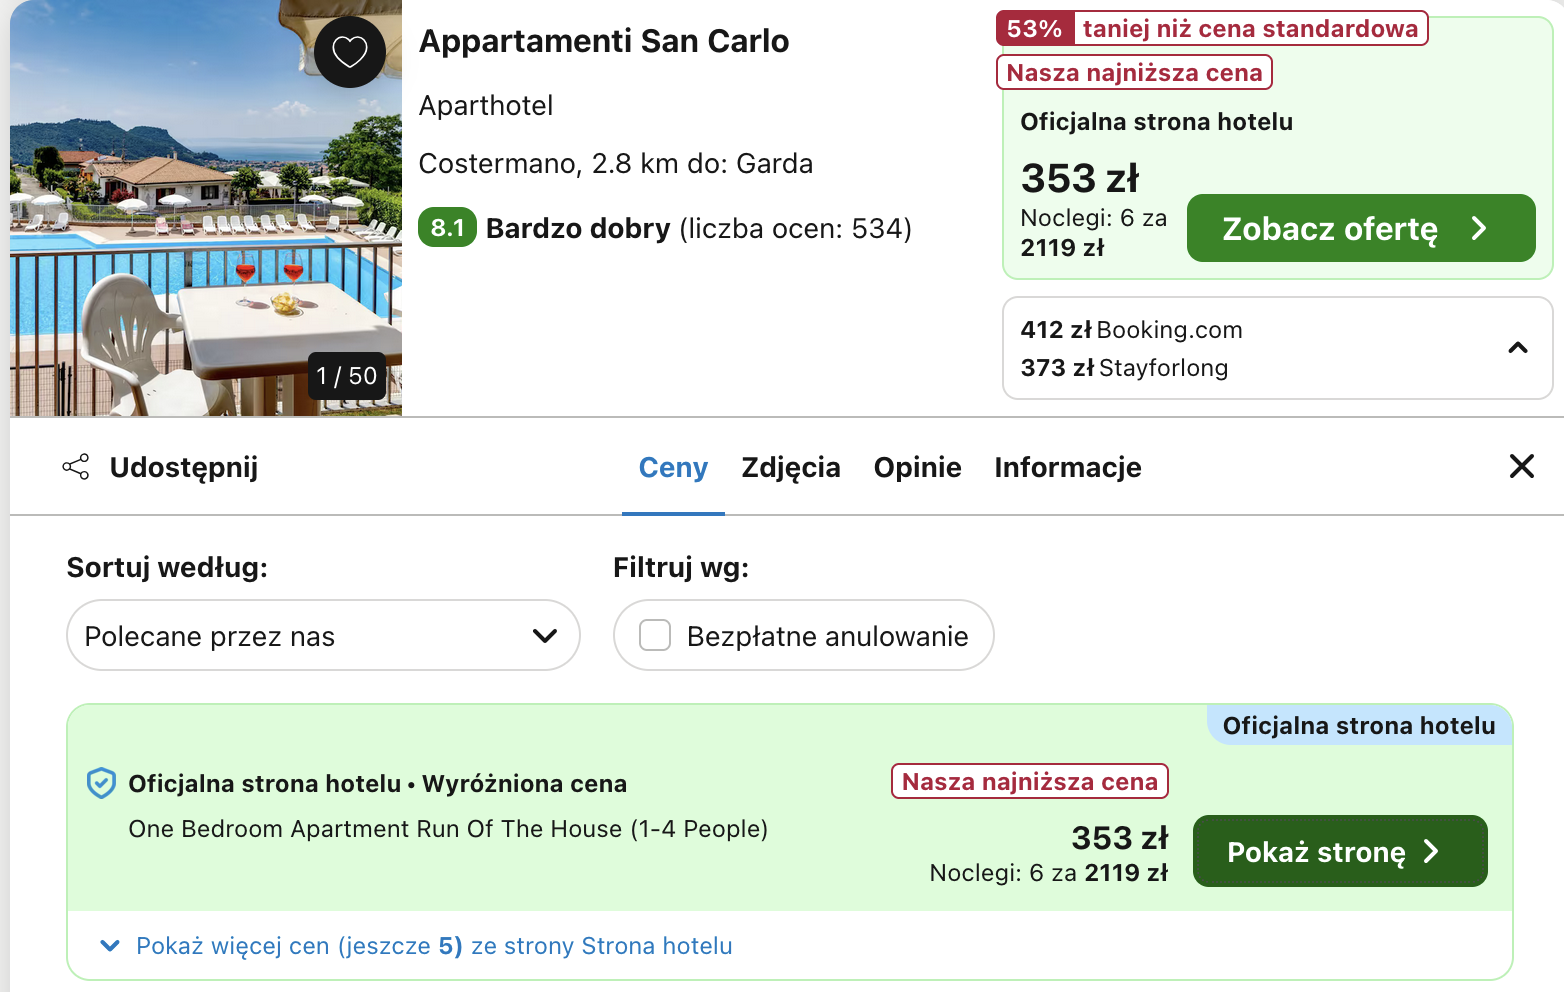Click arrow icon on Pokaż stronę button
This screenshot has width=1564, height=992.
pyautogui.click(x=1431, y=851)
